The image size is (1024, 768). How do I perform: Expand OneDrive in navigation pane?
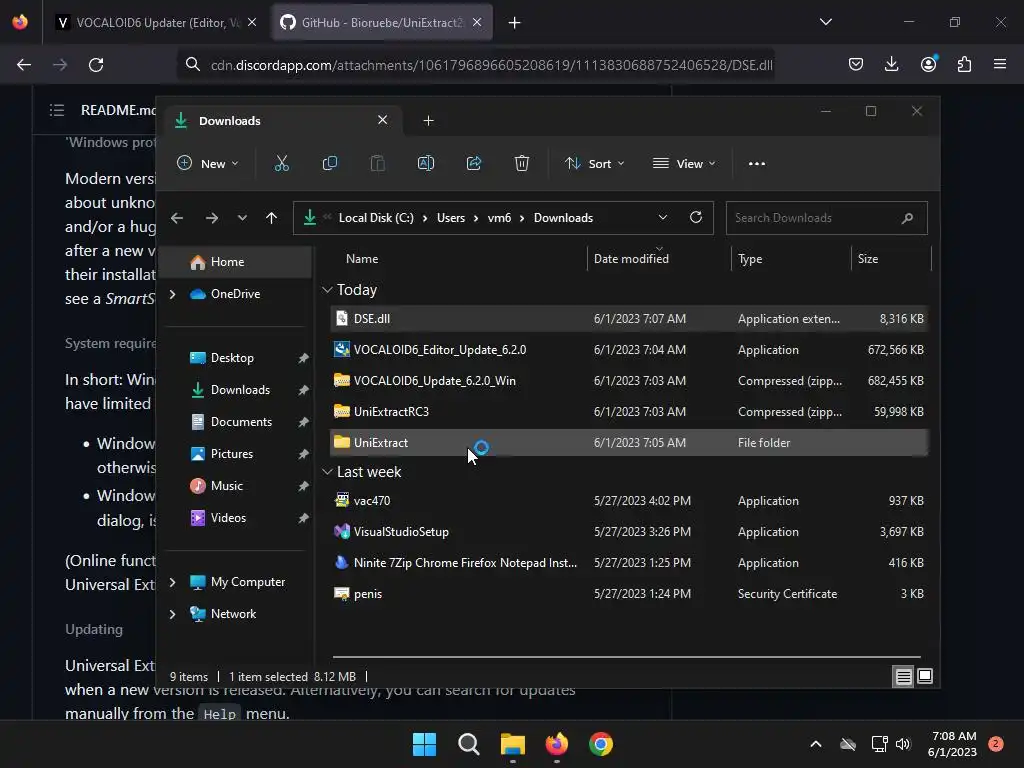pyautogui.click(x=172, y=294)
